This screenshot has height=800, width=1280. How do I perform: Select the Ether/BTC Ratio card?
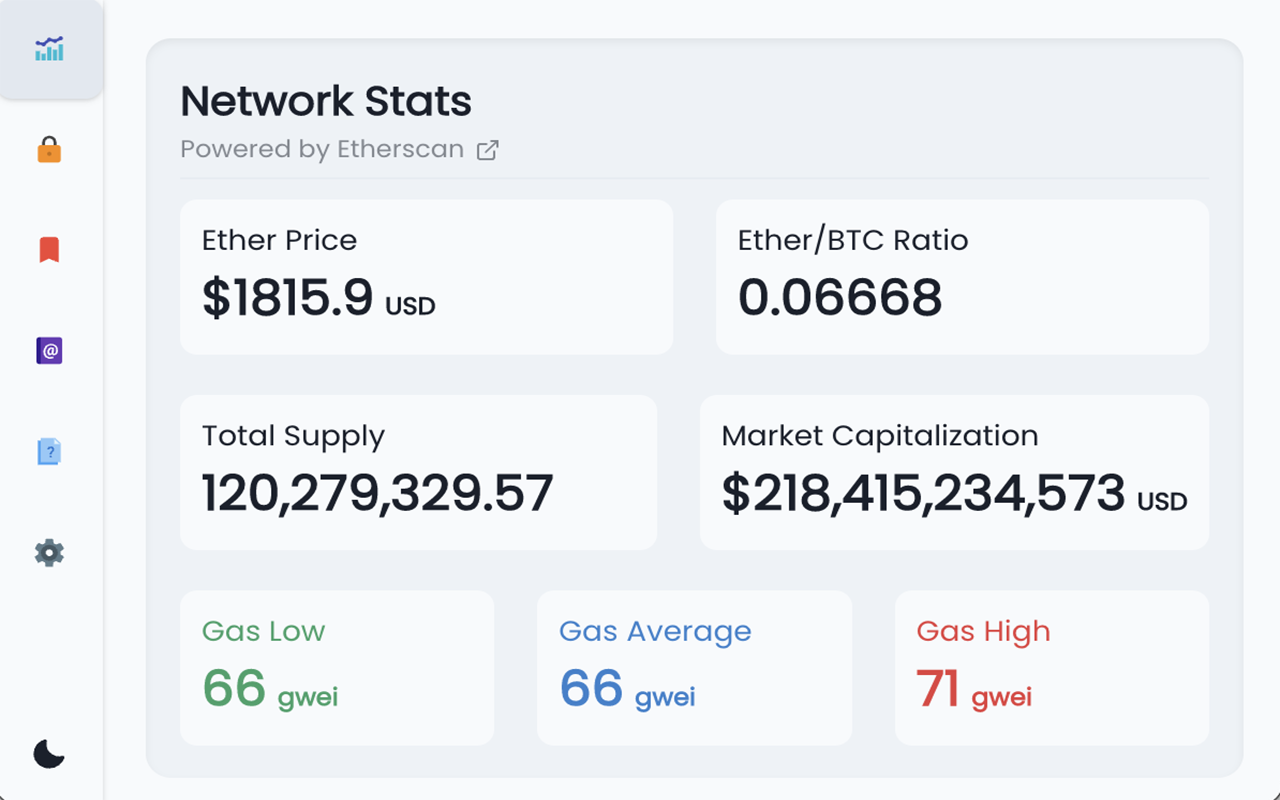coord(962,276)
